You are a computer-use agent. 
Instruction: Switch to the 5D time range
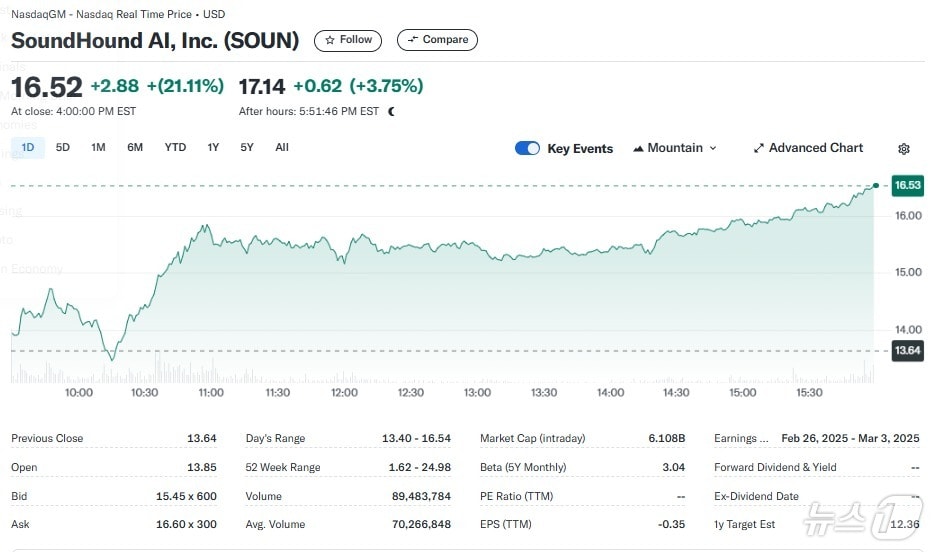(63, 148)
